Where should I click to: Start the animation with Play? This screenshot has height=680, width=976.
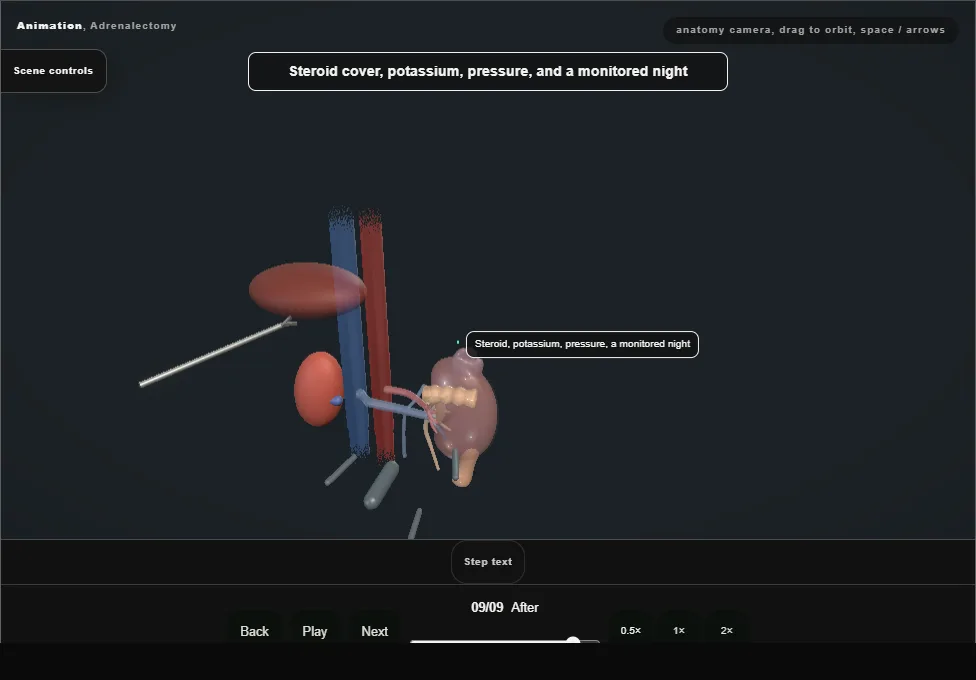[314, 631]
